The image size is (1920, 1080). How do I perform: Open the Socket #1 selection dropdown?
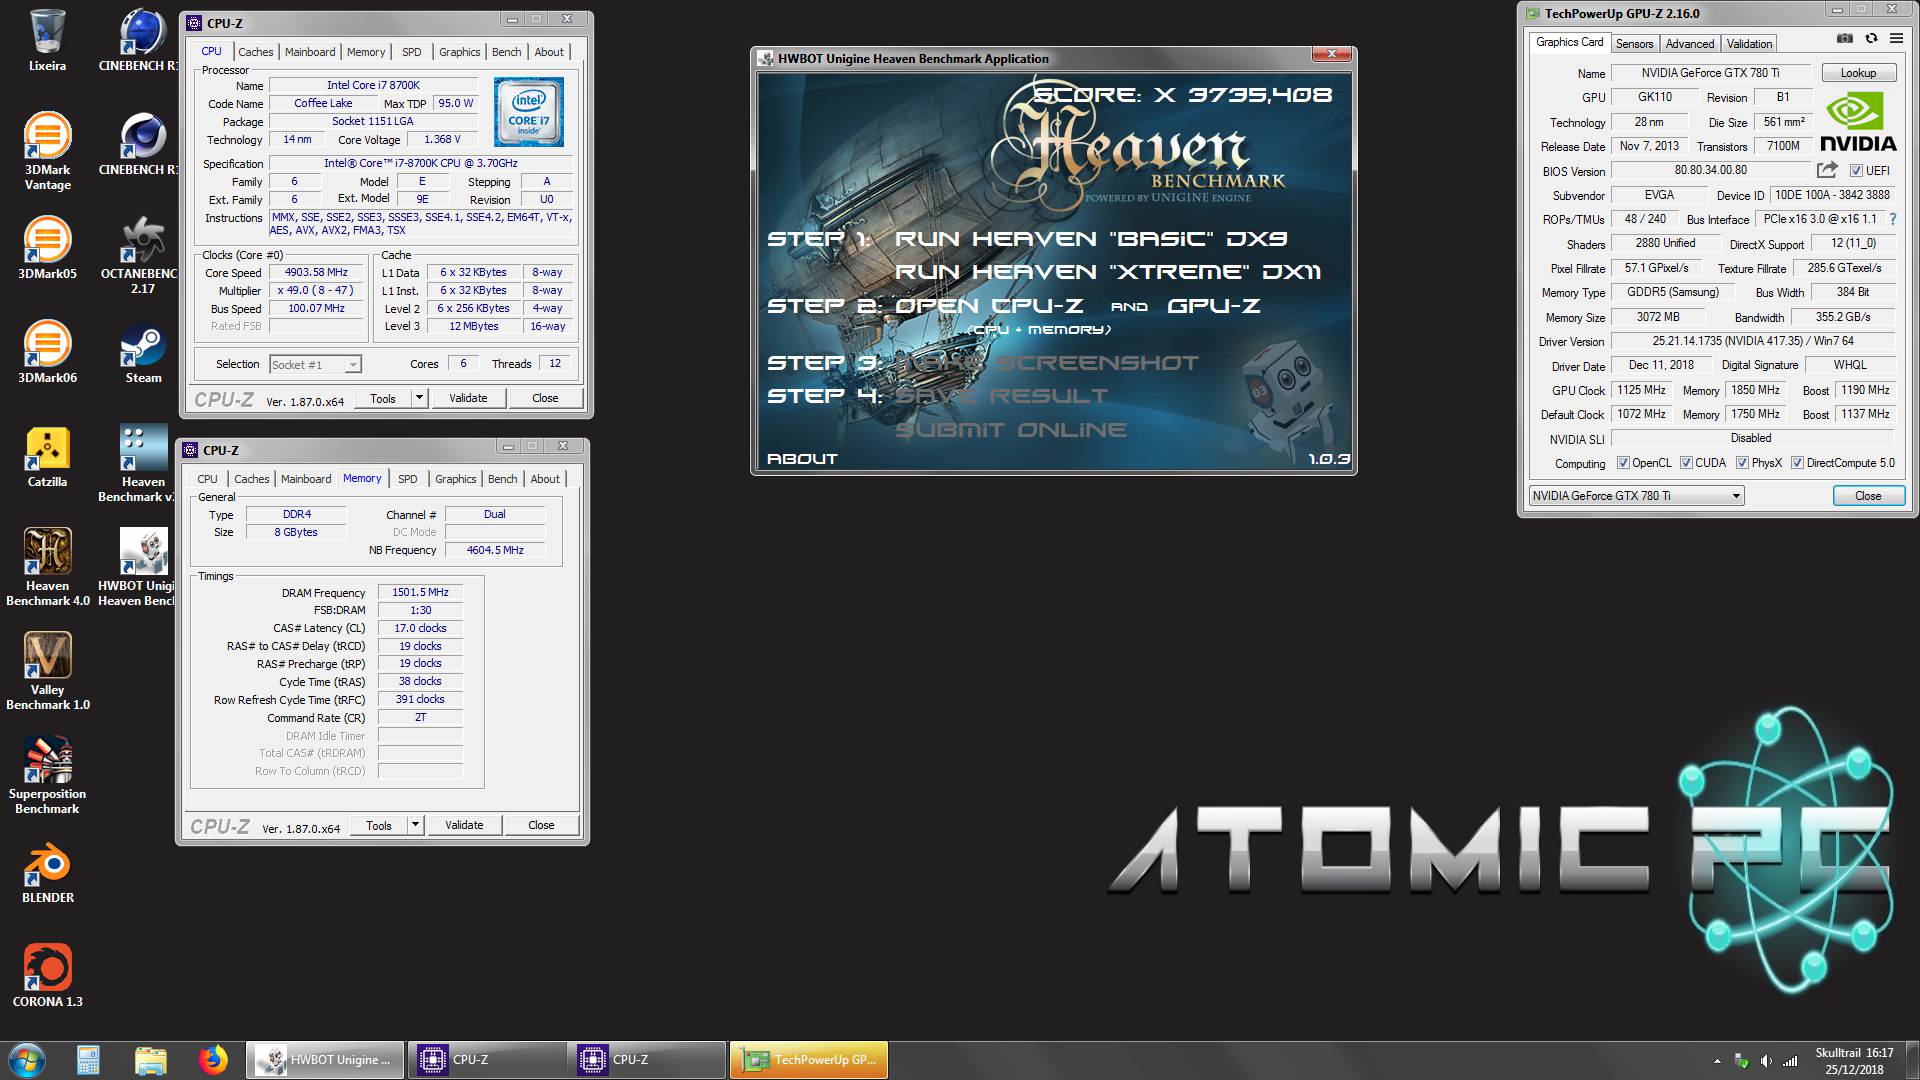coord(315,365)
